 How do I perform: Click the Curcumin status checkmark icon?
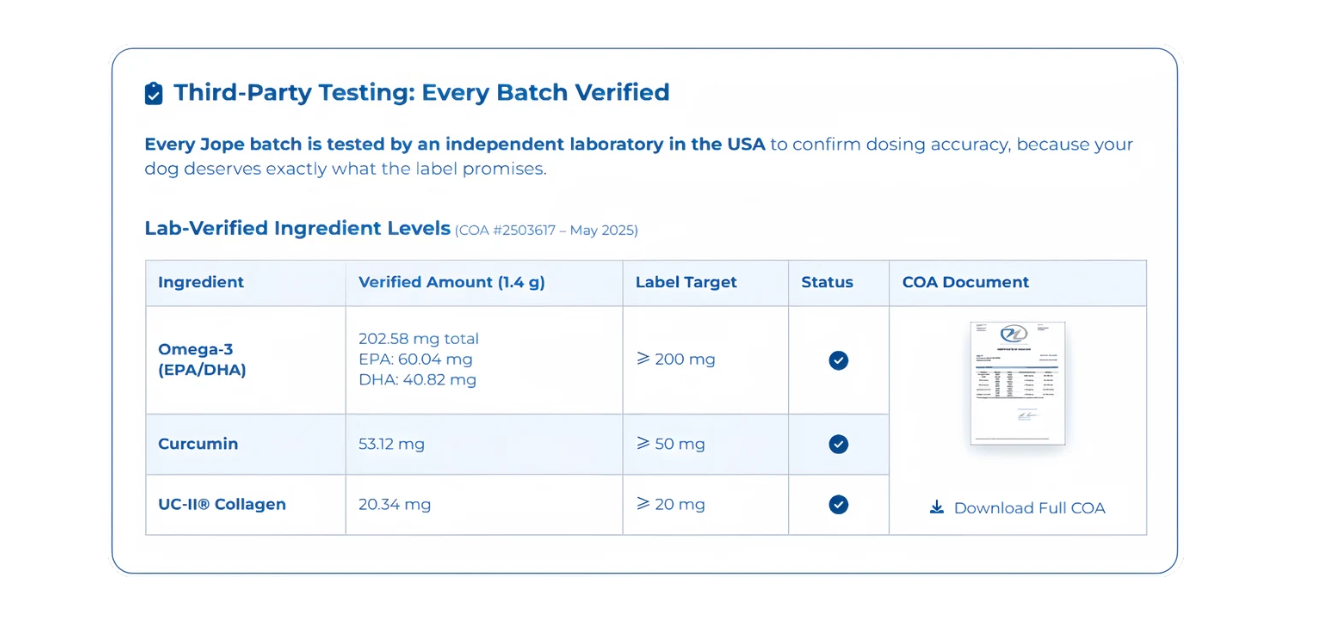click(x=838, y=444)
